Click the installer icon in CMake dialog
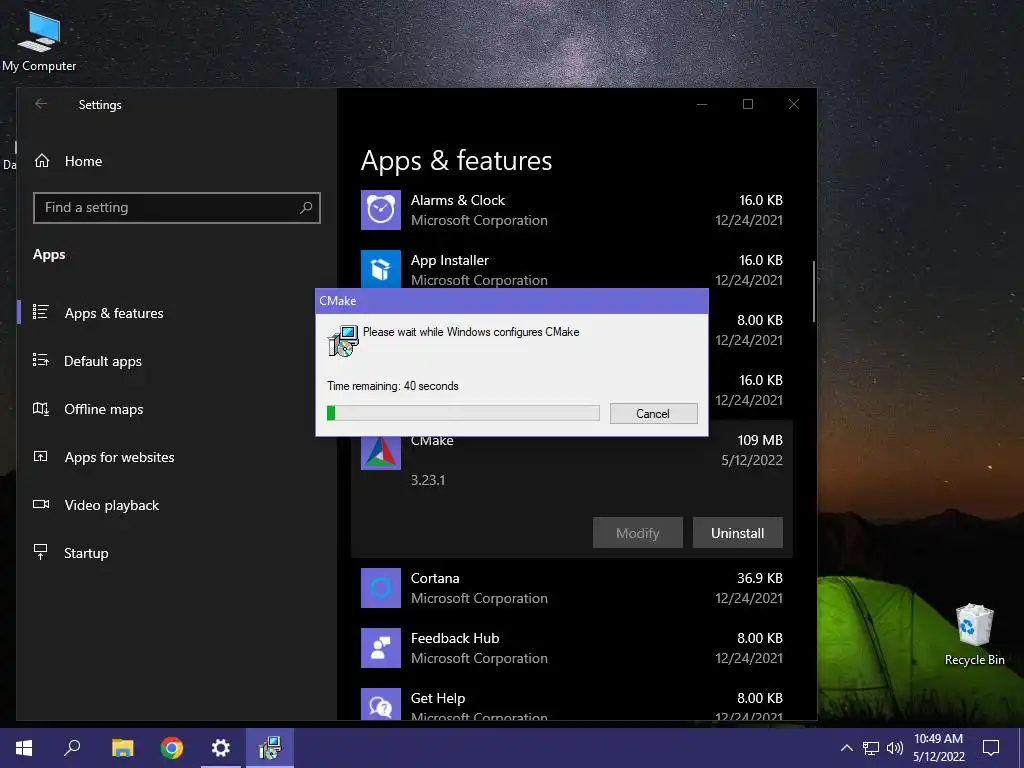This screenshot has width=1024, height=768. pos(343,340)
